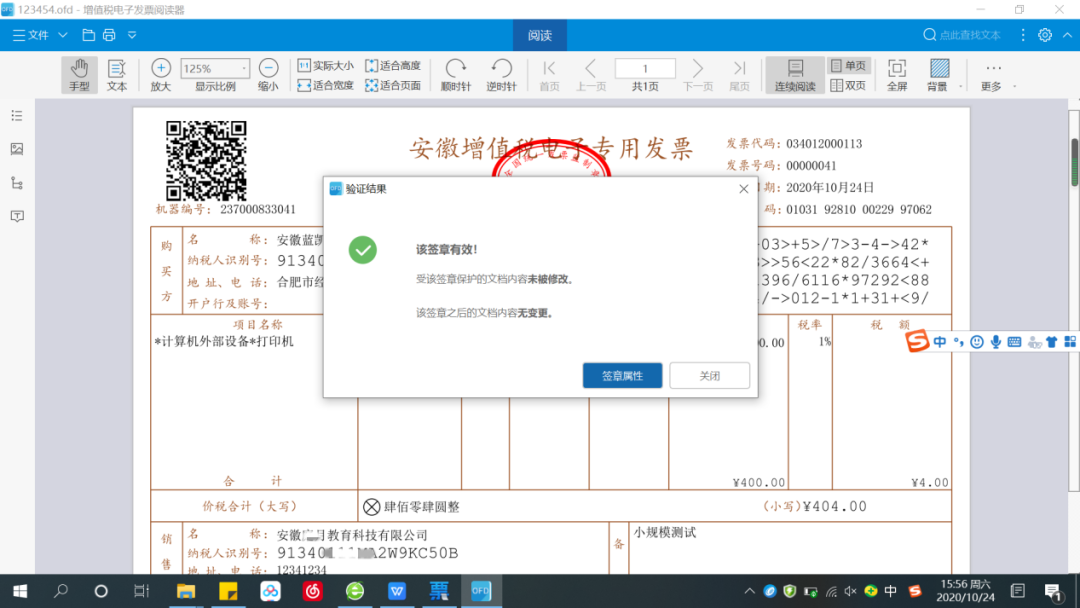The height and width of the screenshot is (608, 1080).
Task: Jump to last page (尾页)
Action: coord(739,74)
